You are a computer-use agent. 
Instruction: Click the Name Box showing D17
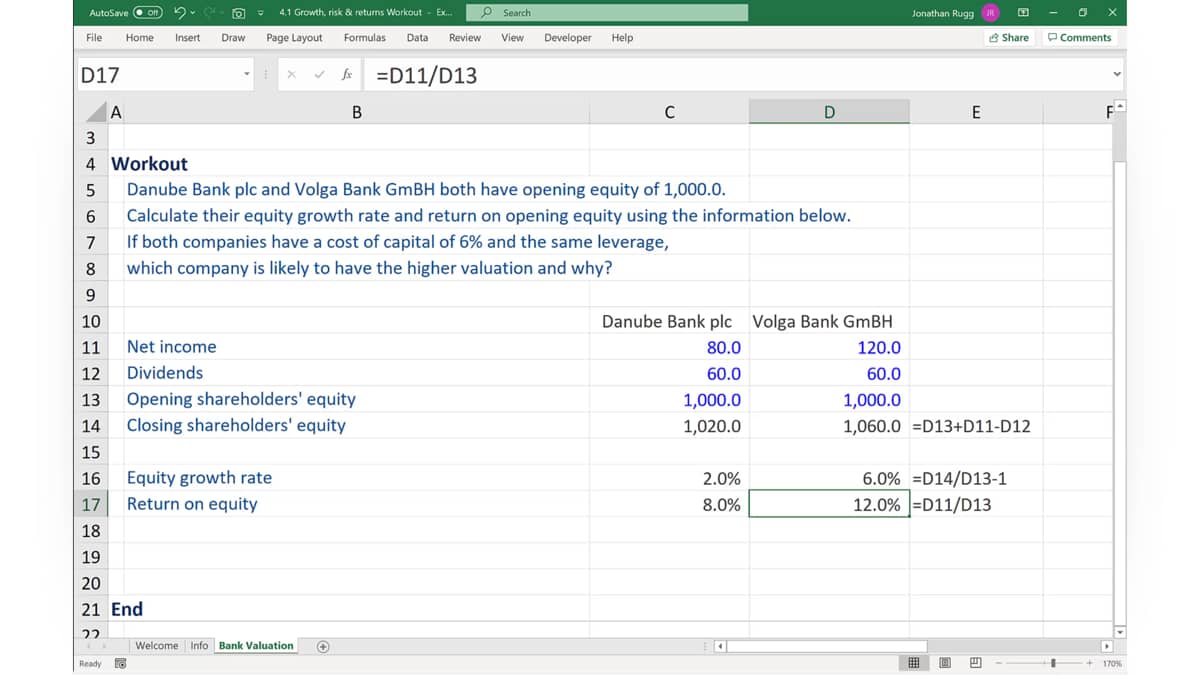coord(158,75)
